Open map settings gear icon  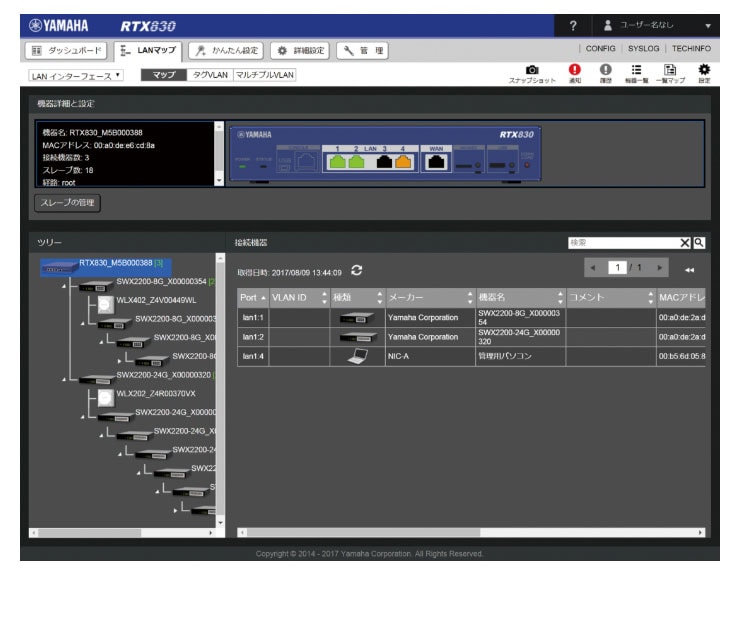[703, 72]
